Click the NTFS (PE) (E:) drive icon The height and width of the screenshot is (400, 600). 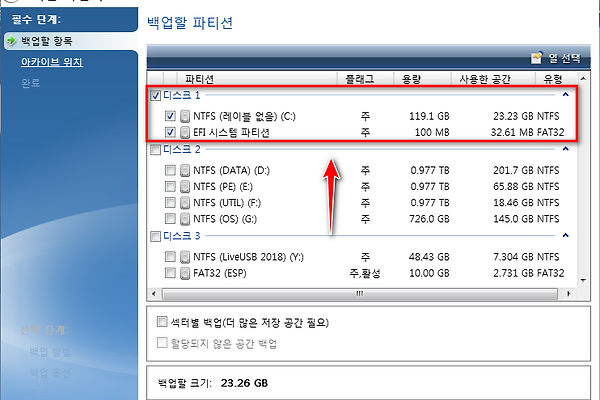[185, 185]
